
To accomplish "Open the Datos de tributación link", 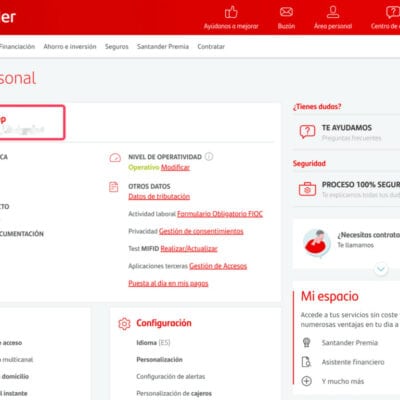I will 159,197.
